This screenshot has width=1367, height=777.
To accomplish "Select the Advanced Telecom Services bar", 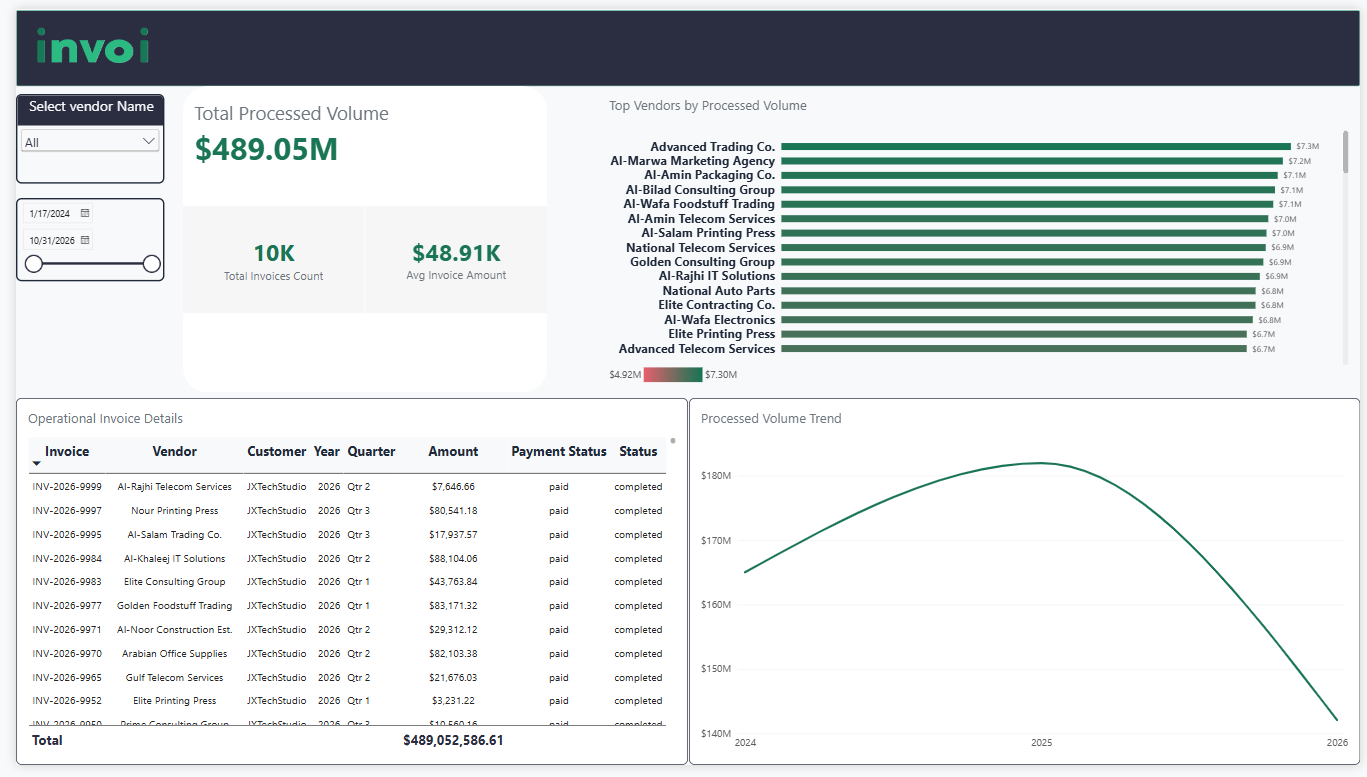I will tap(1014, 349).
